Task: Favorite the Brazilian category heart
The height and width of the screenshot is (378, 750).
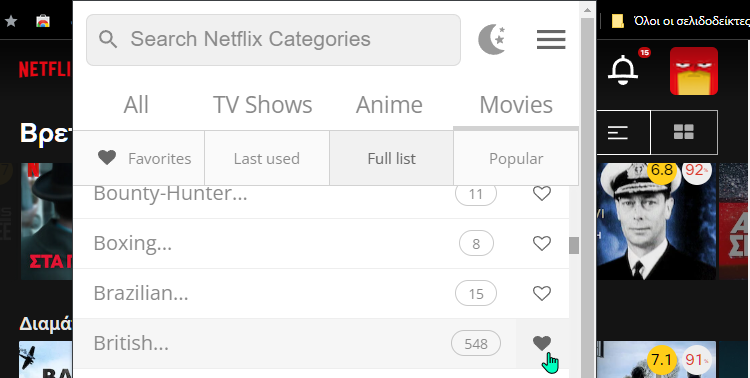Action: point(542,293)
